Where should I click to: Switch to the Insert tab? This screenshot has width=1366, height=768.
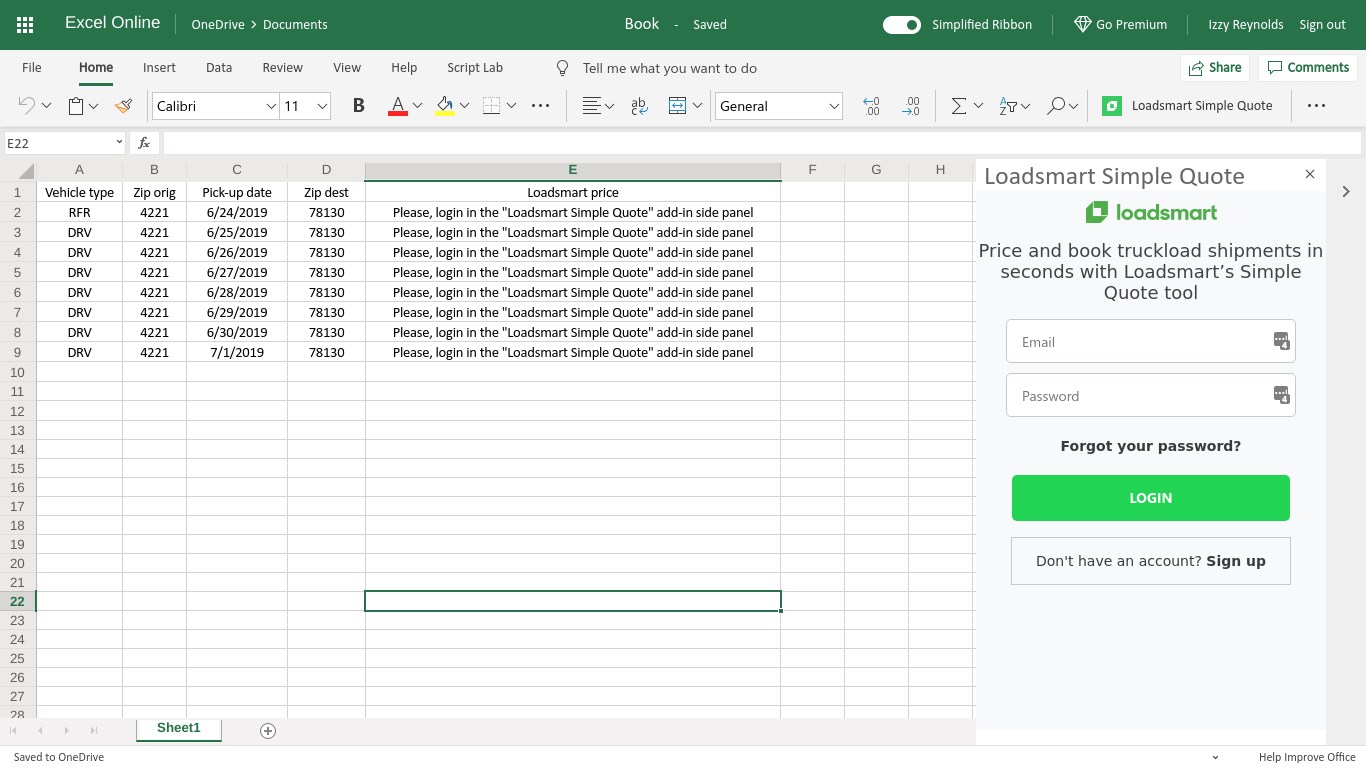pos(159,68)
